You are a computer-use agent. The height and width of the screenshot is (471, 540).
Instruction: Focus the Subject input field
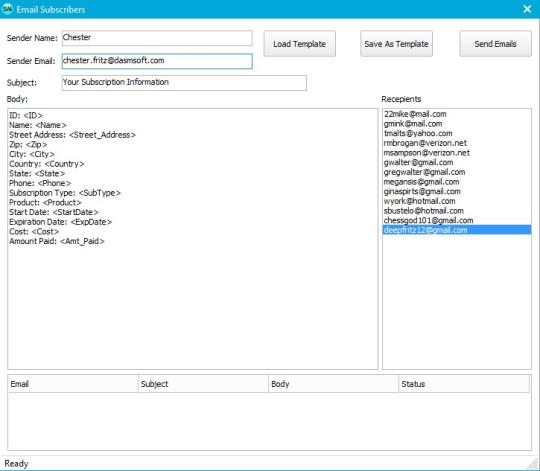pos(184,83)
